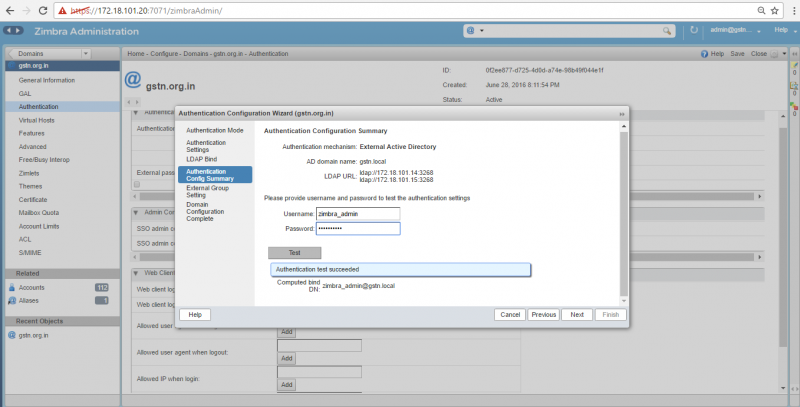Open Free/Busy Interop in the sidebar
This screenshot has height=407, width=800.
(44, 160)
